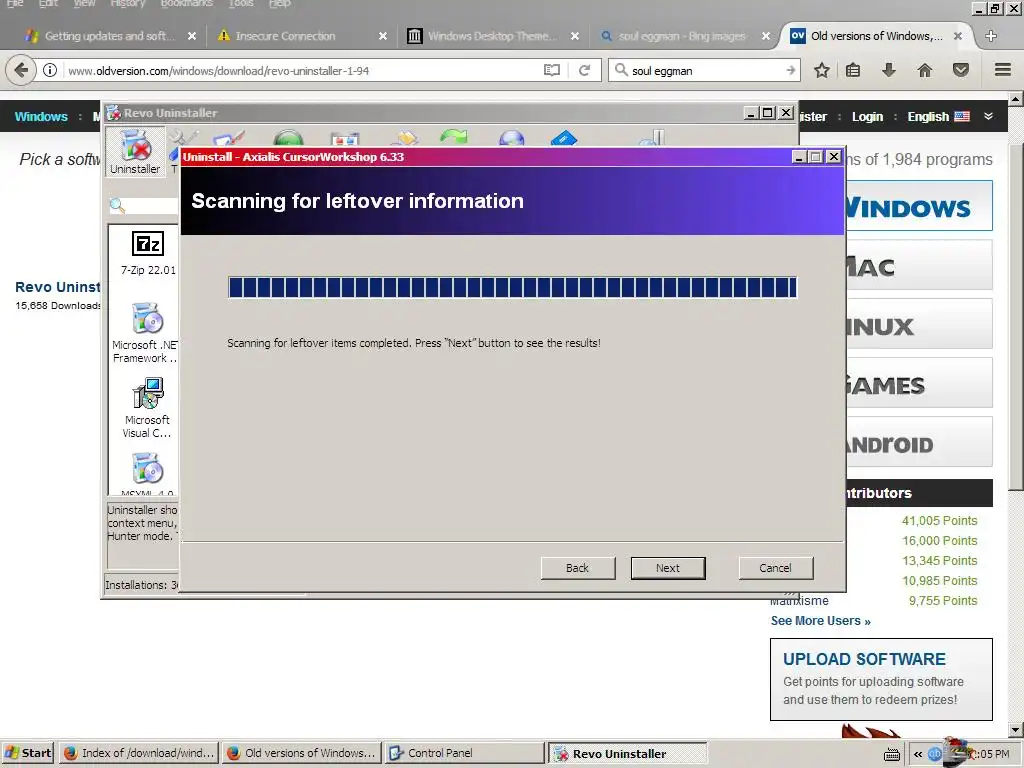Click the soul eggman search field
The height and width of the screenshot is (768, 1024).
tap(705, 71)
